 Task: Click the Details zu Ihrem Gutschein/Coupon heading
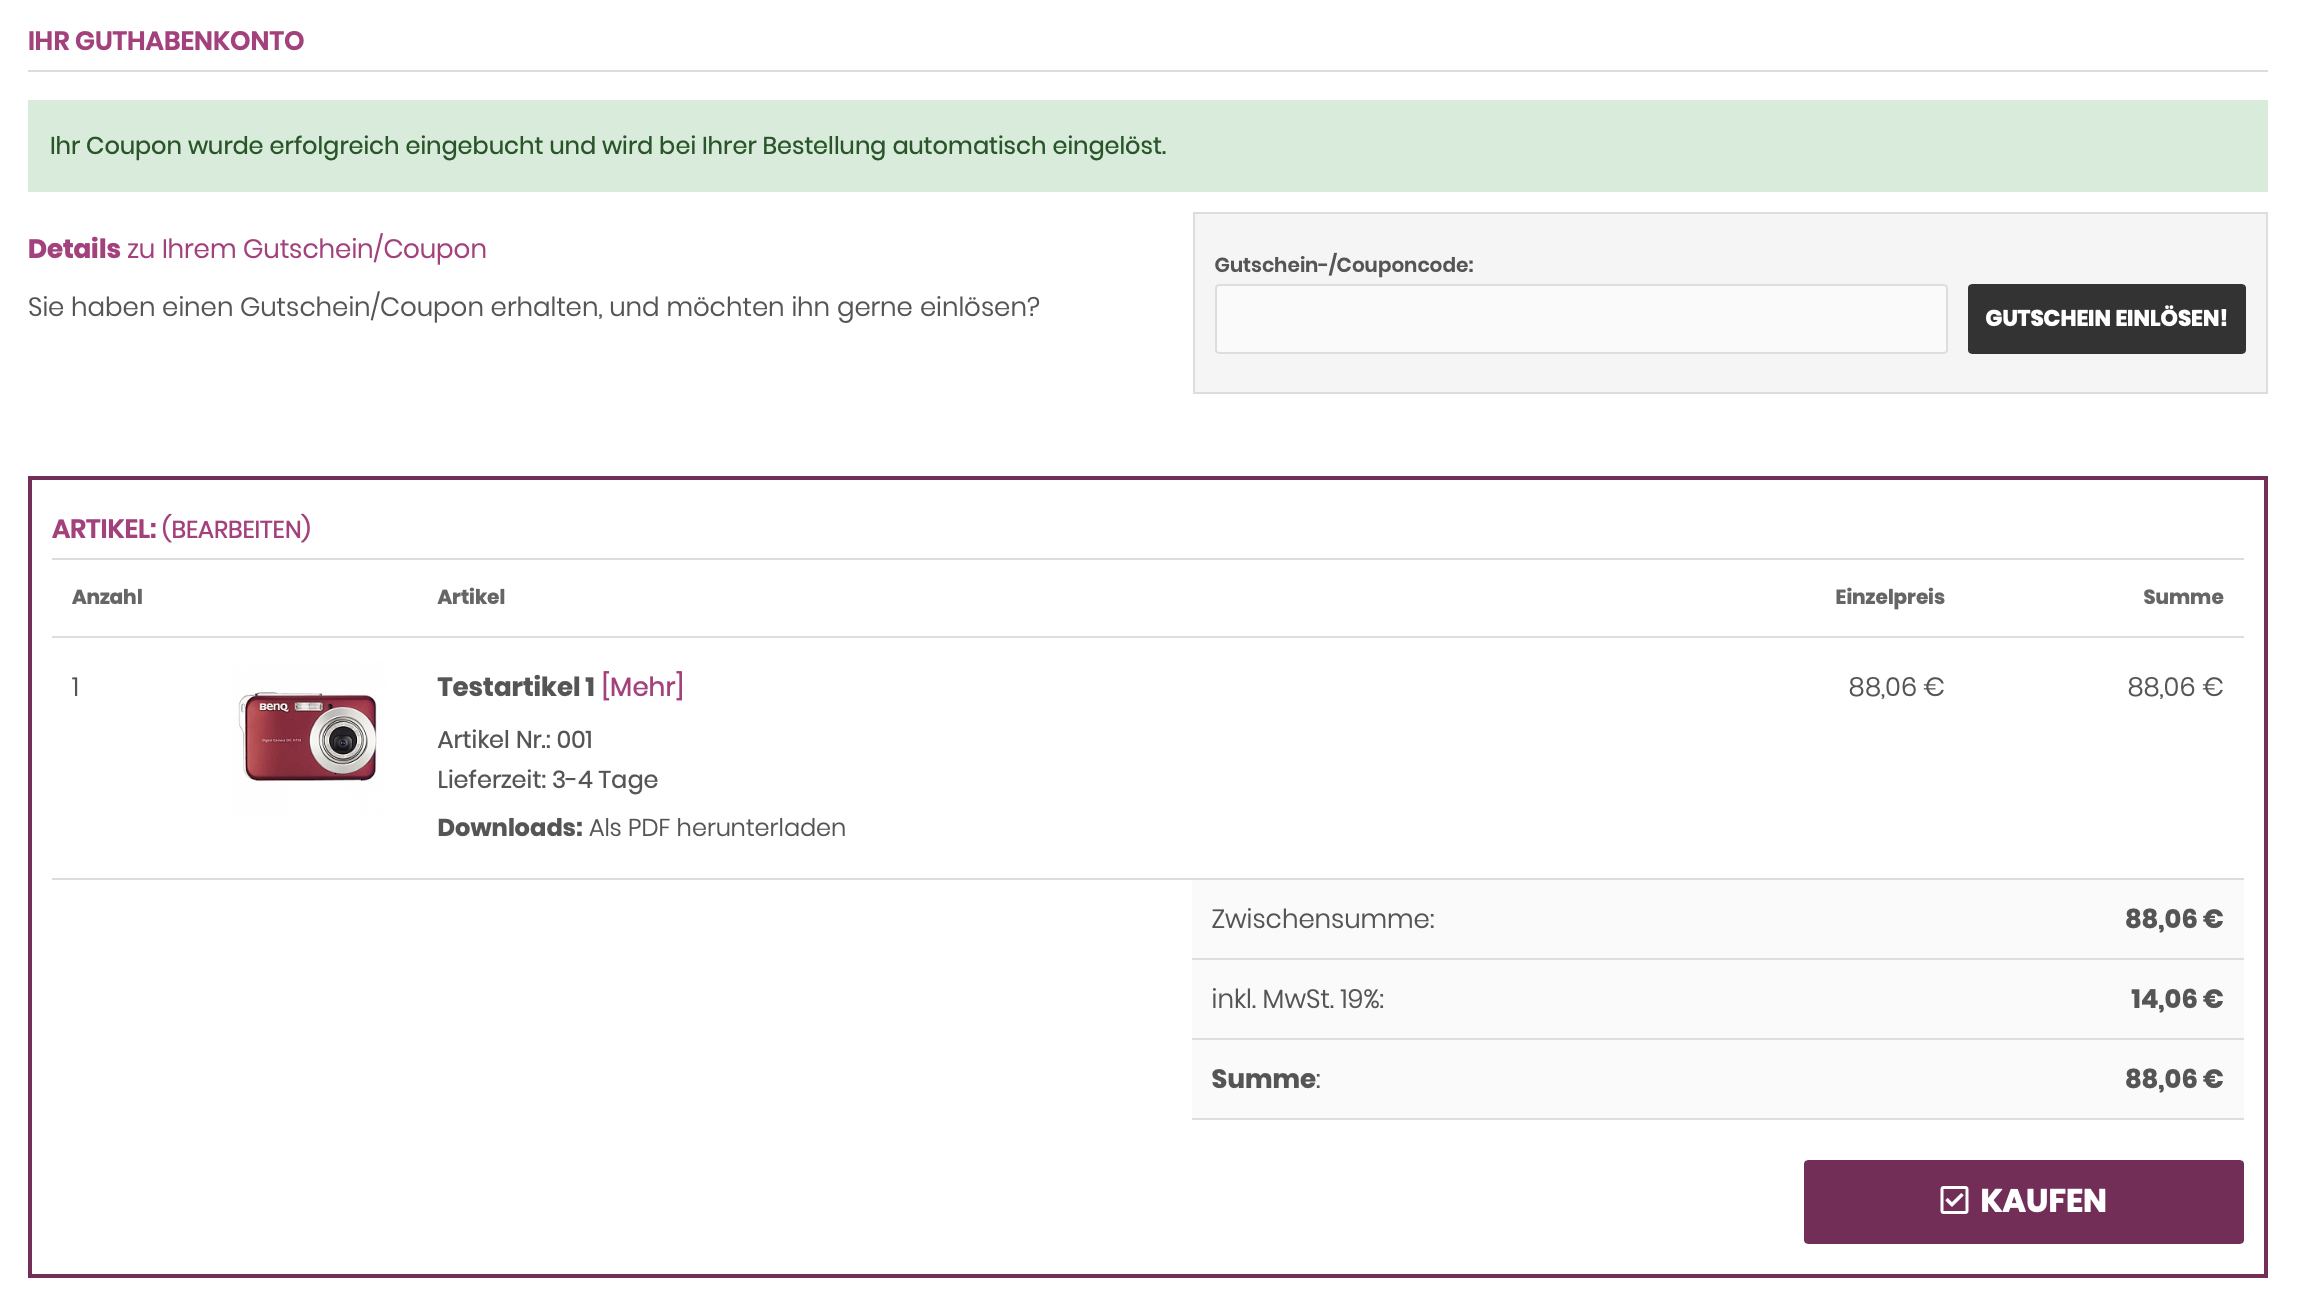[257, 249]
